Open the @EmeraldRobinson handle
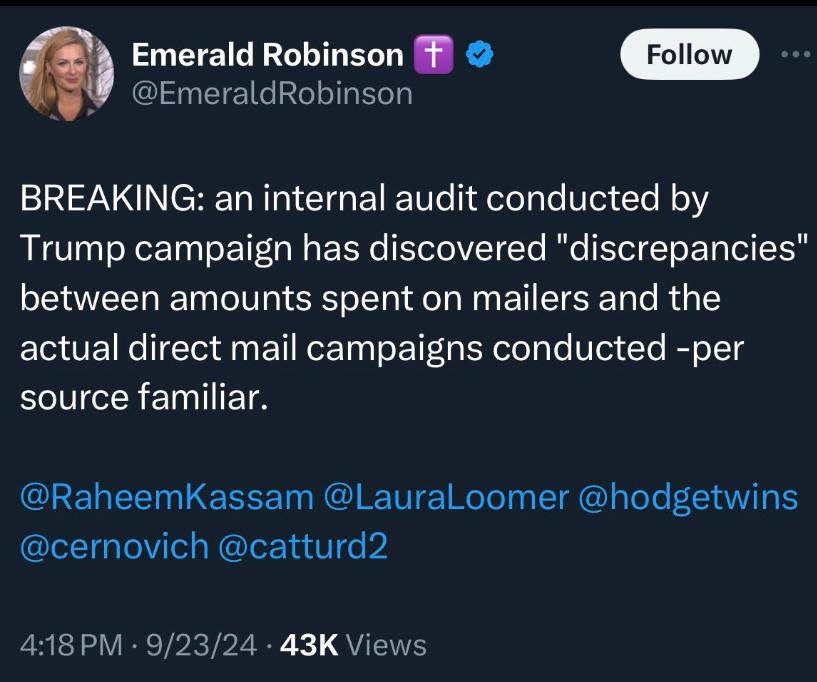817x682 pixels. [x=273, y=94]
